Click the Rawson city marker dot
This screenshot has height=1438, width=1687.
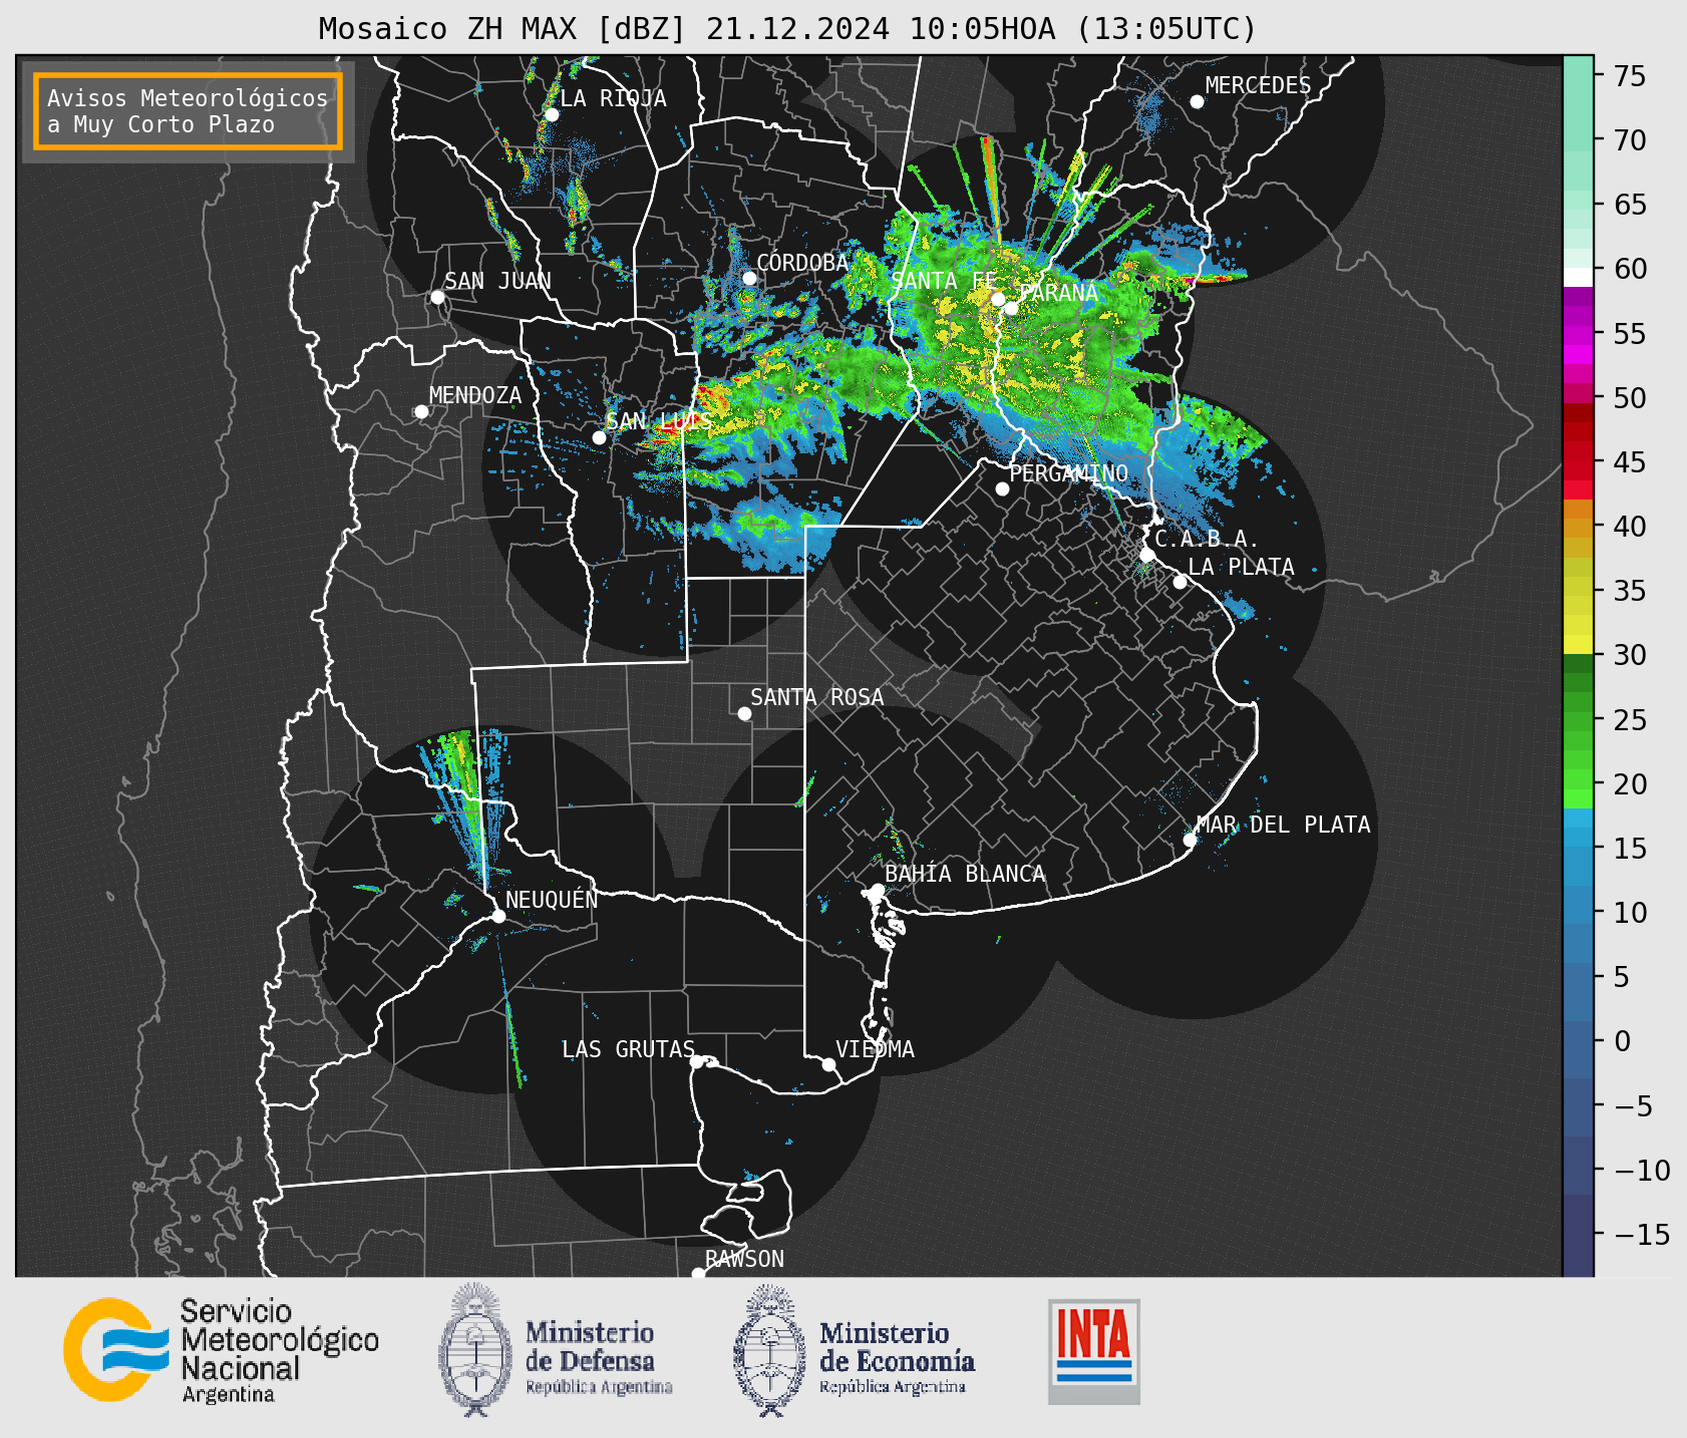click(x=698, y=1274)
